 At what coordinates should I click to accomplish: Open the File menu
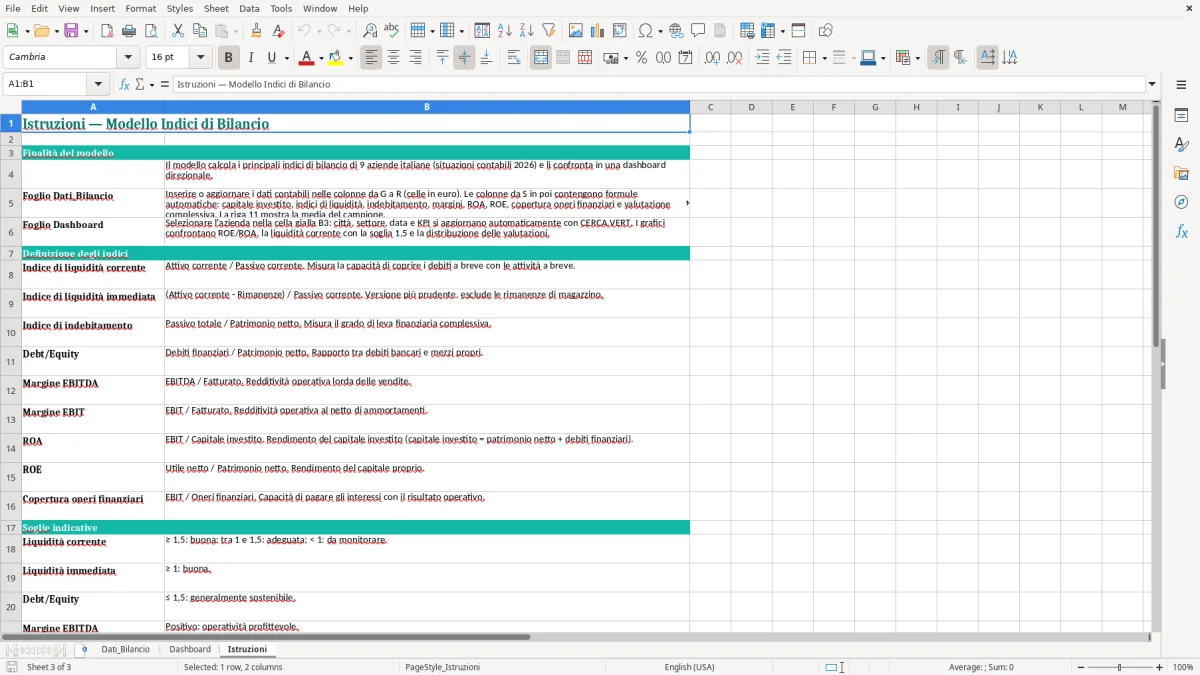coord(13,8)
